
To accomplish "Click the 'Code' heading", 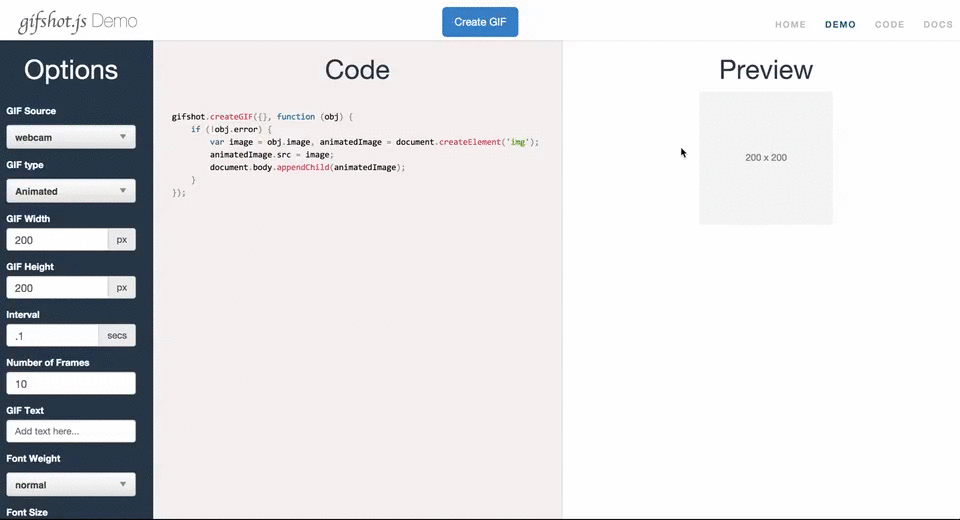I will pos(357,70).
